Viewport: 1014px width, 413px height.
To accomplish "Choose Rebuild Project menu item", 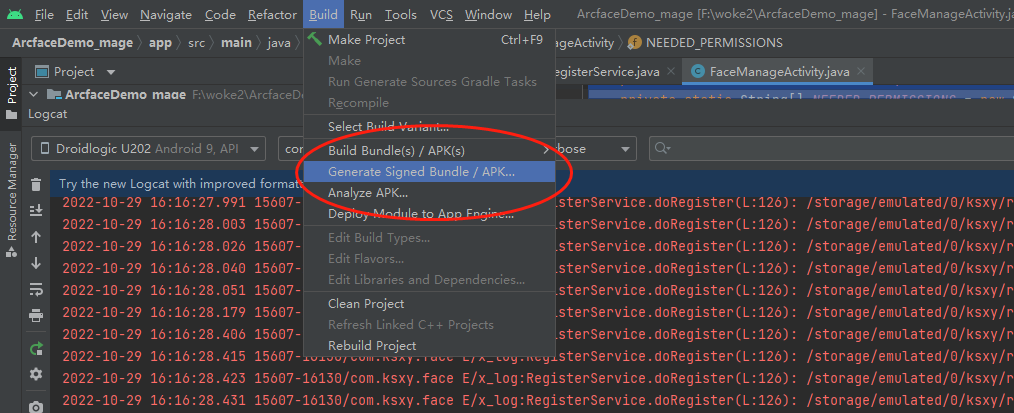I will 429,346.
